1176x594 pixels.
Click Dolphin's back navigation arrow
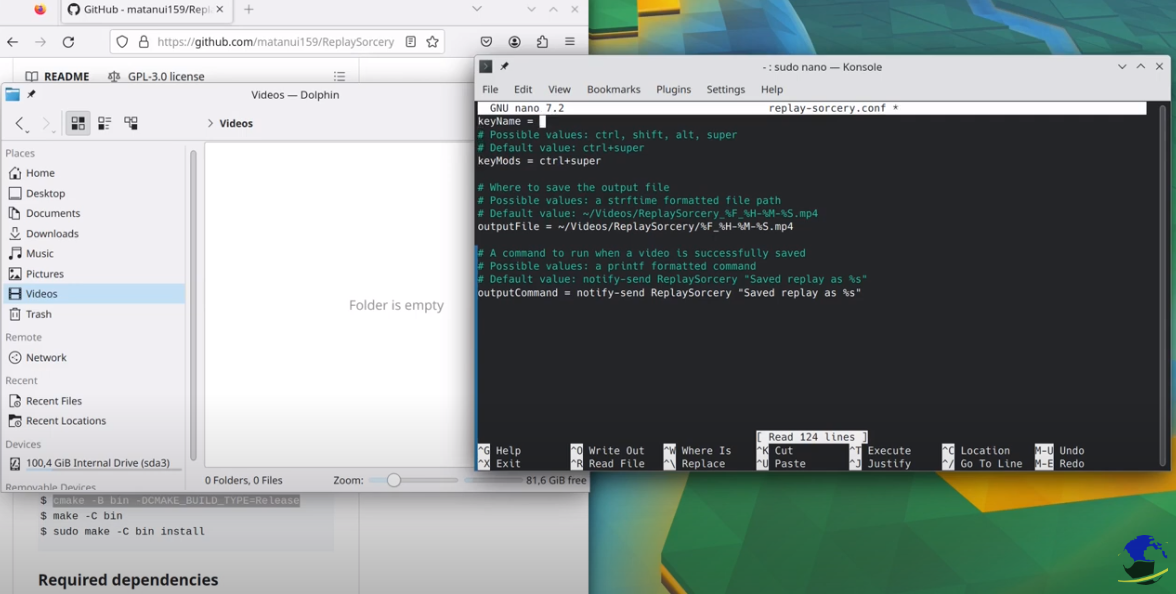pos(20,123)
